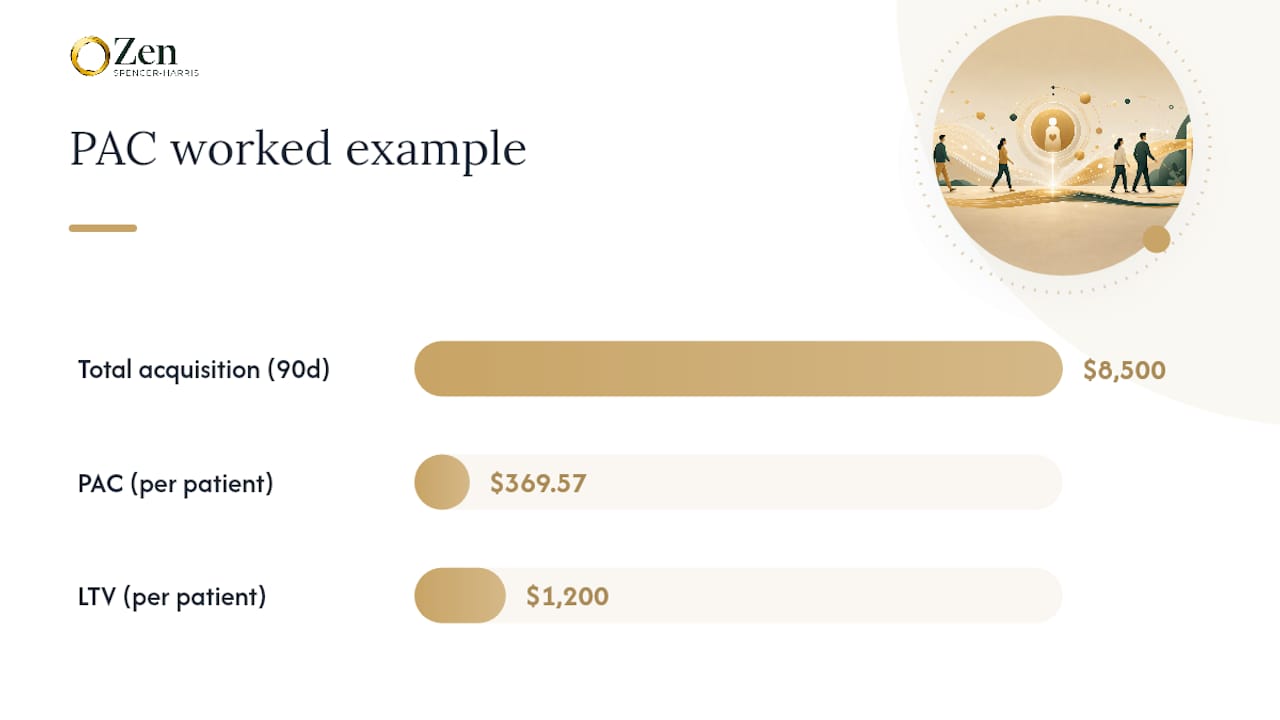The image size is (1280, 720).
Task: Click the LTV bar's gold filled segment
Action: 460,595
